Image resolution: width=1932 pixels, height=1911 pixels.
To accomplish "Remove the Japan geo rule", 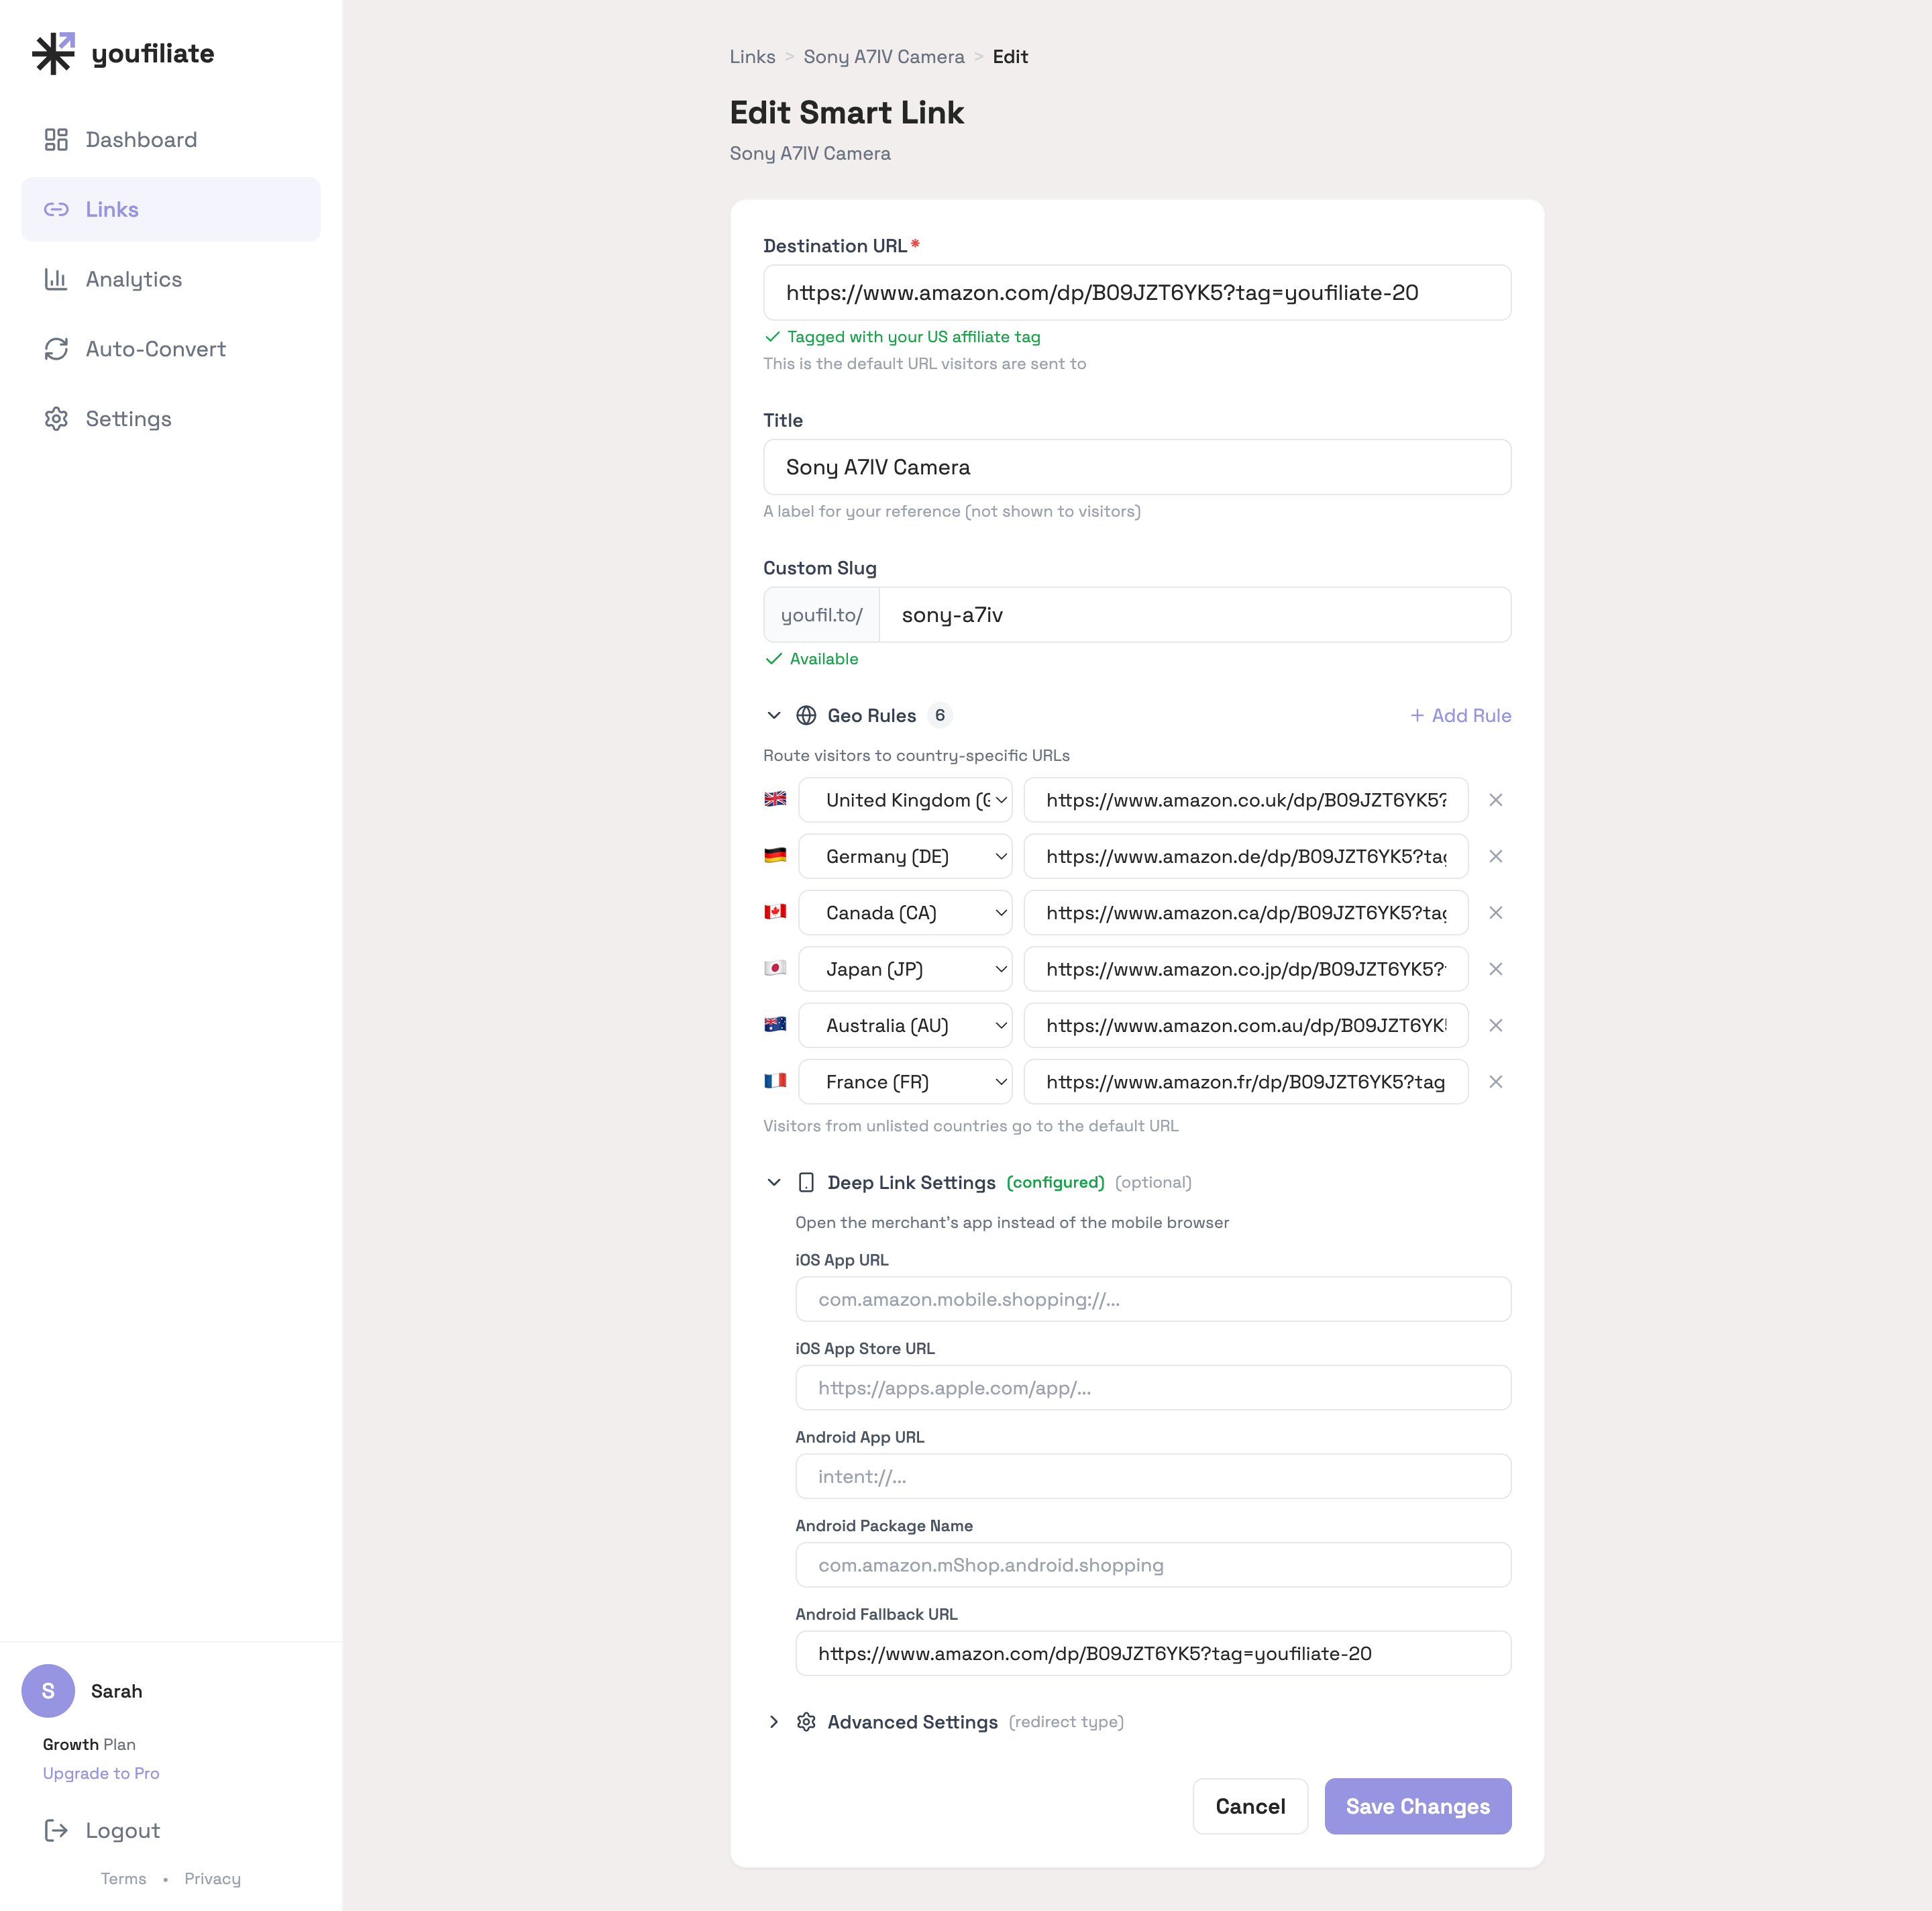I will 1496,969.
